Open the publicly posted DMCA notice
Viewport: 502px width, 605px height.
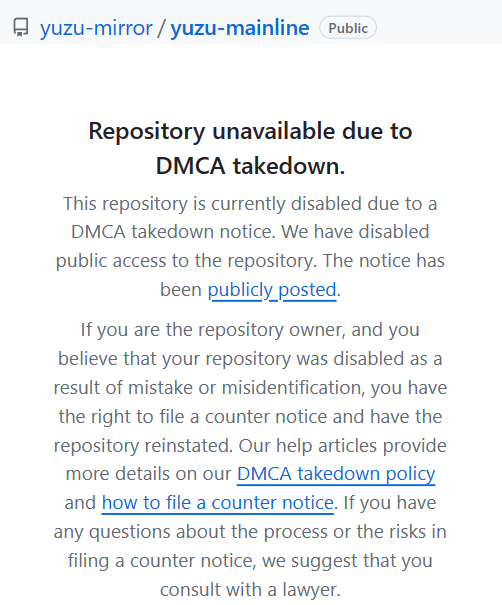coord(272,290)
